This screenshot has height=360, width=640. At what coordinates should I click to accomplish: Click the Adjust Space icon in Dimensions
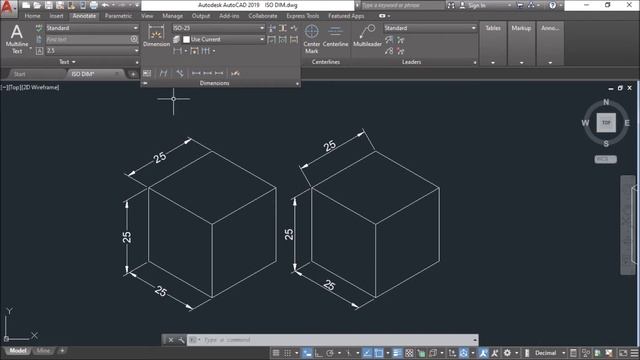[282, 28]
